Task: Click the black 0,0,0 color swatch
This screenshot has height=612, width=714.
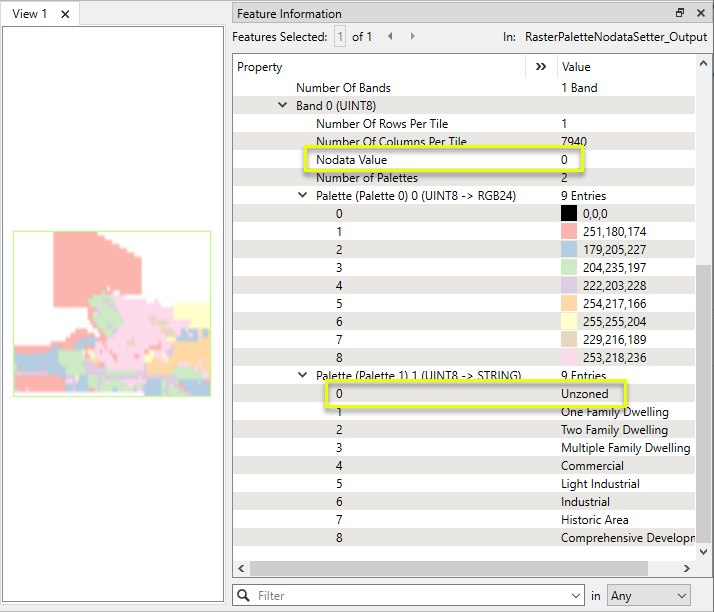Action: tap(568, 214)
